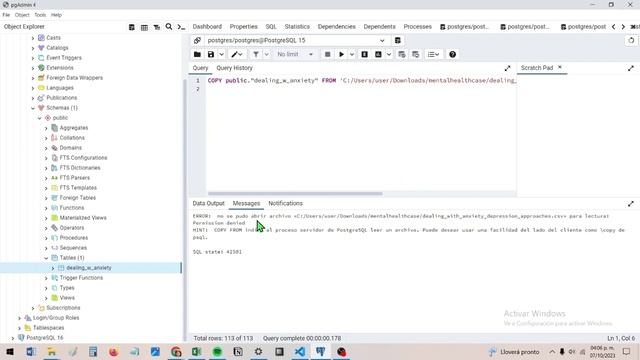Click the Help question mark icon
The height and width of the screenshot is (360, 640).
pyautogui.click(x=452, y=54)
